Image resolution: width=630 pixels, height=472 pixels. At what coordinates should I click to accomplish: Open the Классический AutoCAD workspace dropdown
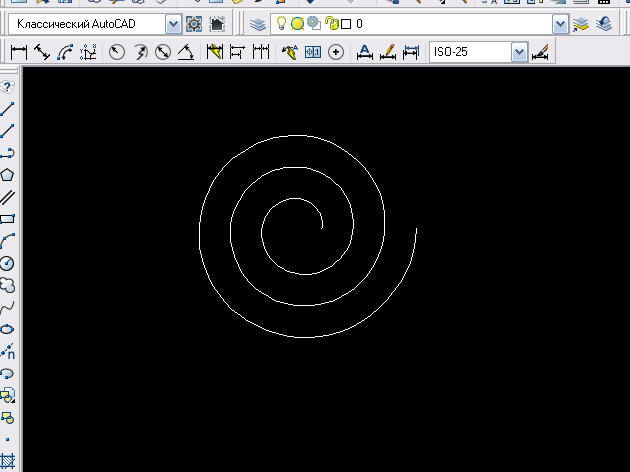(172, 23)
